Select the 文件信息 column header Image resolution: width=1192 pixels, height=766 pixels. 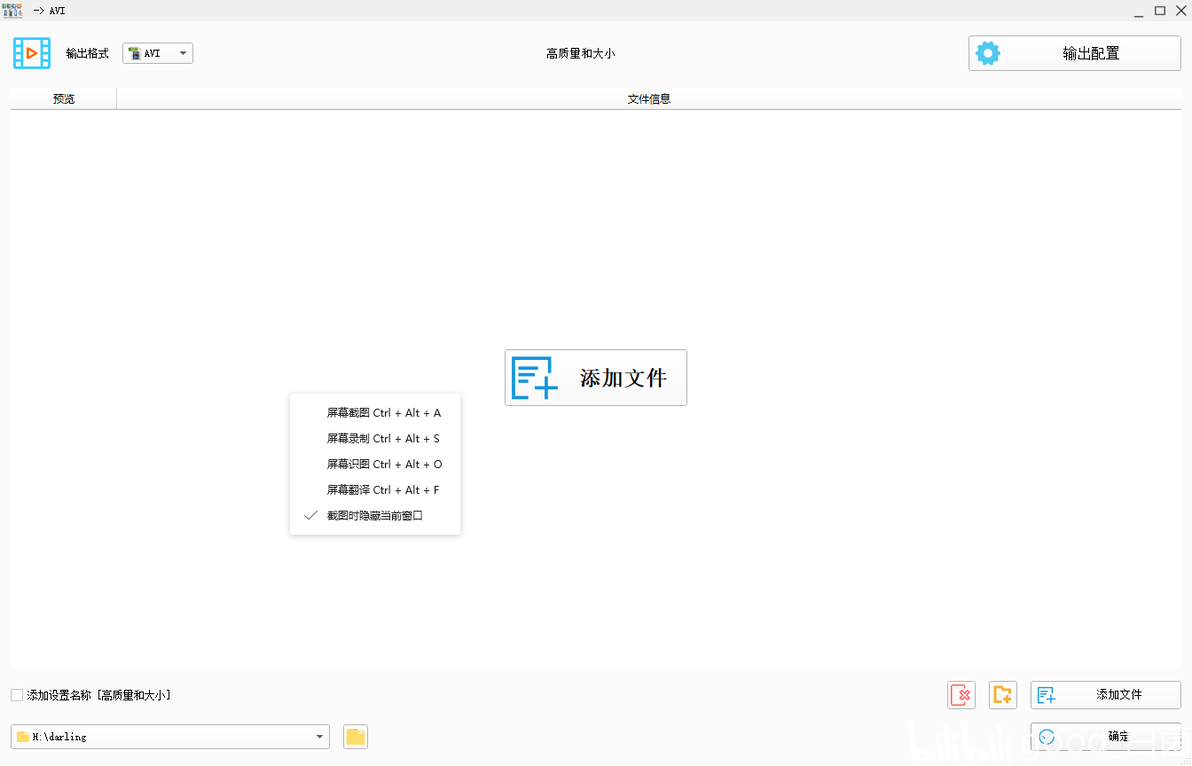point(648,99)
